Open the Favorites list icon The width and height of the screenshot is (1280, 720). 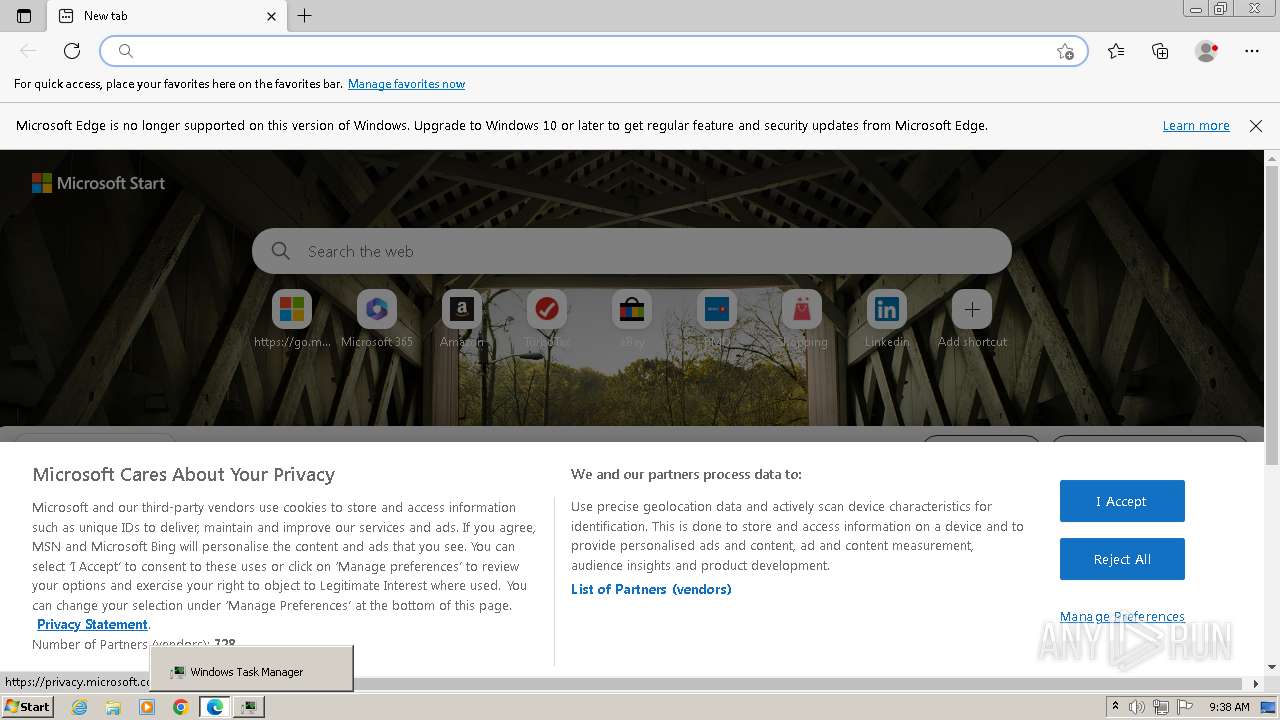pos(1116,51)
